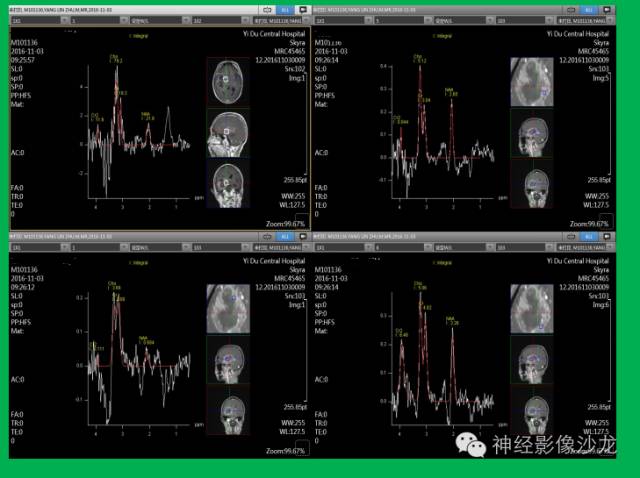Click the comment bubble icon in top-right pane header

607,10
